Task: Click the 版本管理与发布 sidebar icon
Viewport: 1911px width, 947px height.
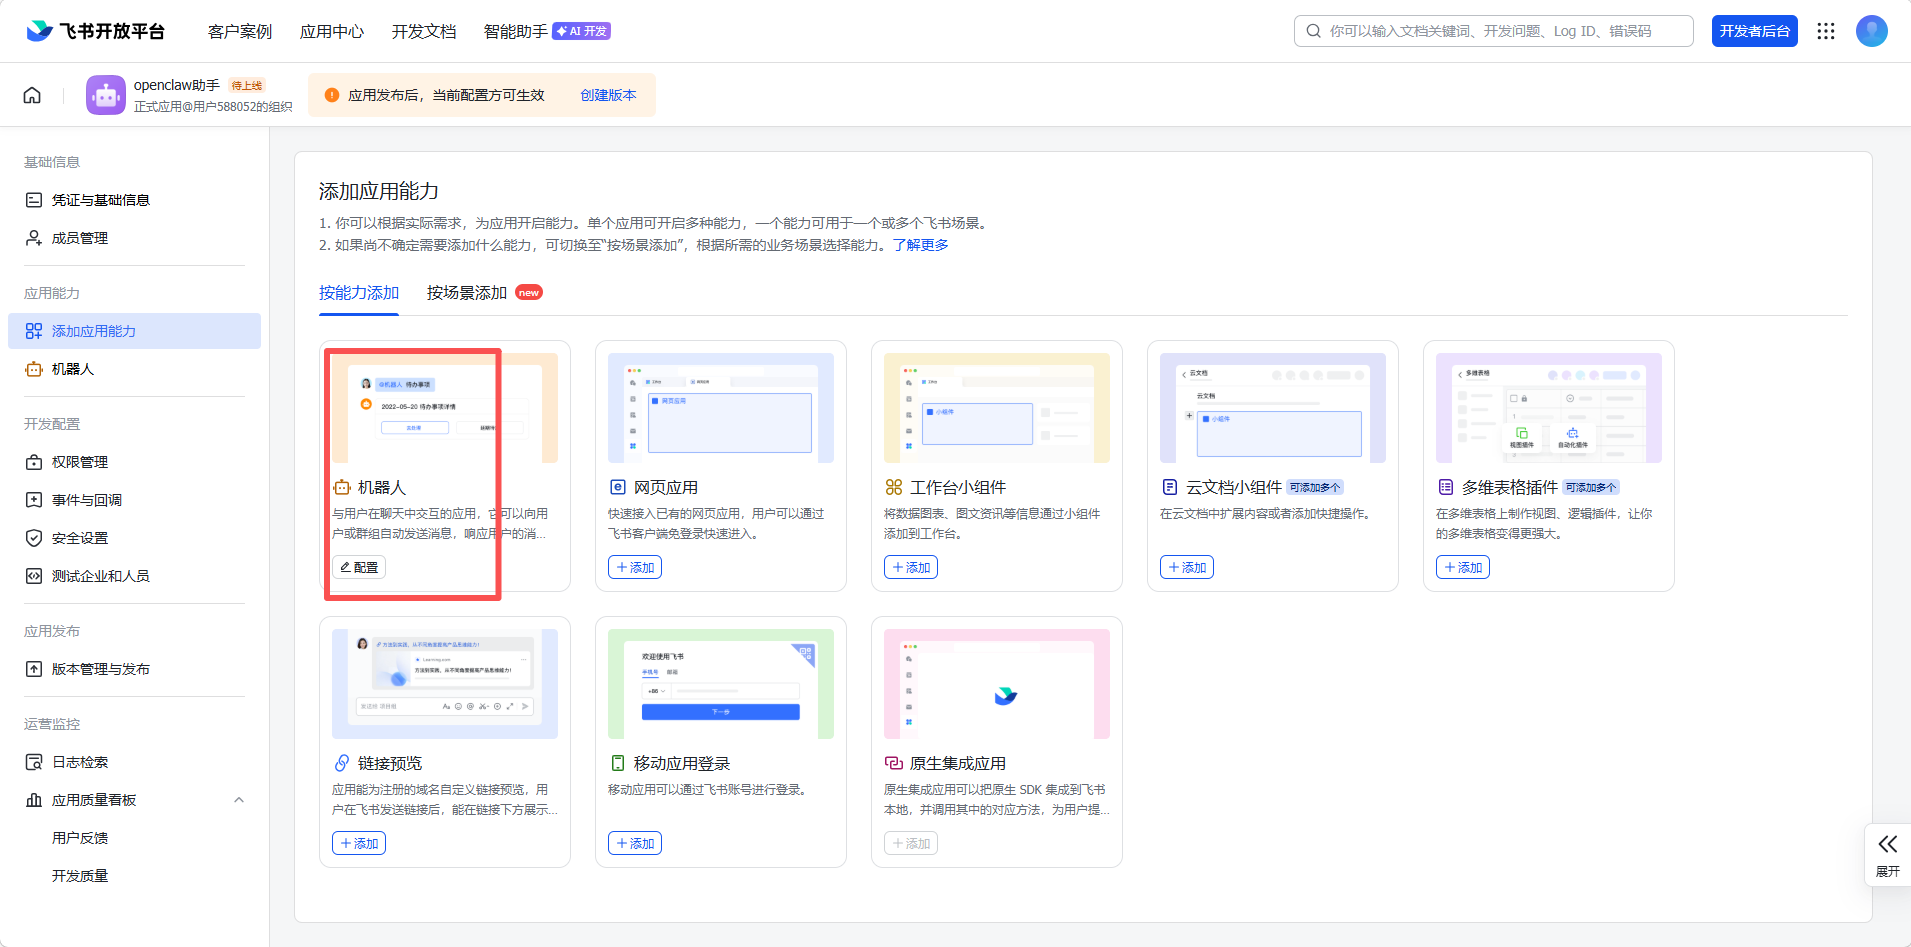Action: (x=34, y=669)
